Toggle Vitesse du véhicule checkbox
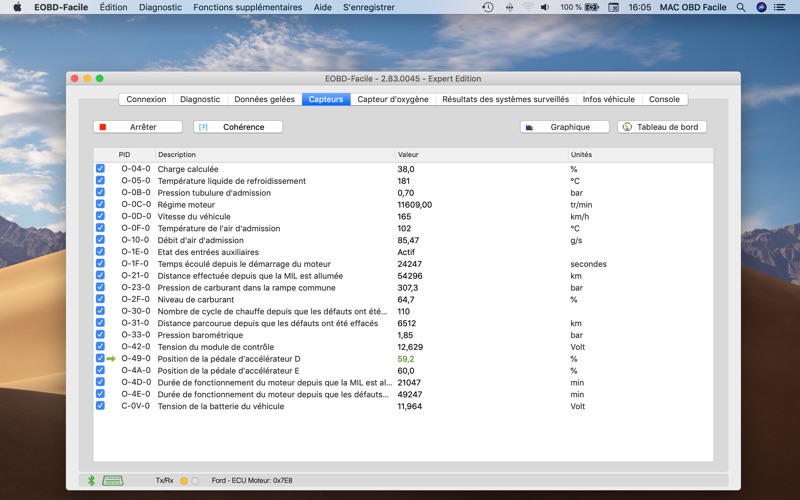Image resolution: width=800 pixels, height=500 pixels. [x=100, y=216]
